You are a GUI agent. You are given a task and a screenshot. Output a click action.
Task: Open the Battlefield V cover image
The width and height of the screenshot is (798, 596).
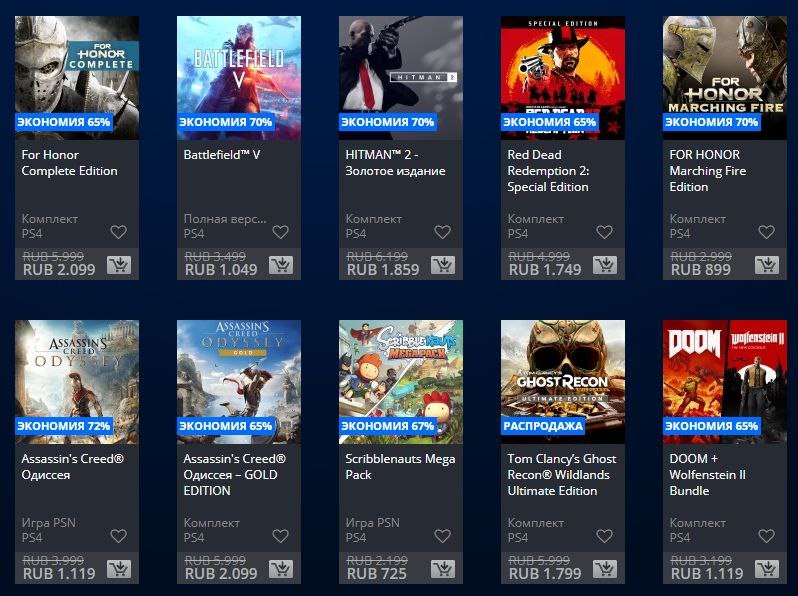click(x=239, y=78)
